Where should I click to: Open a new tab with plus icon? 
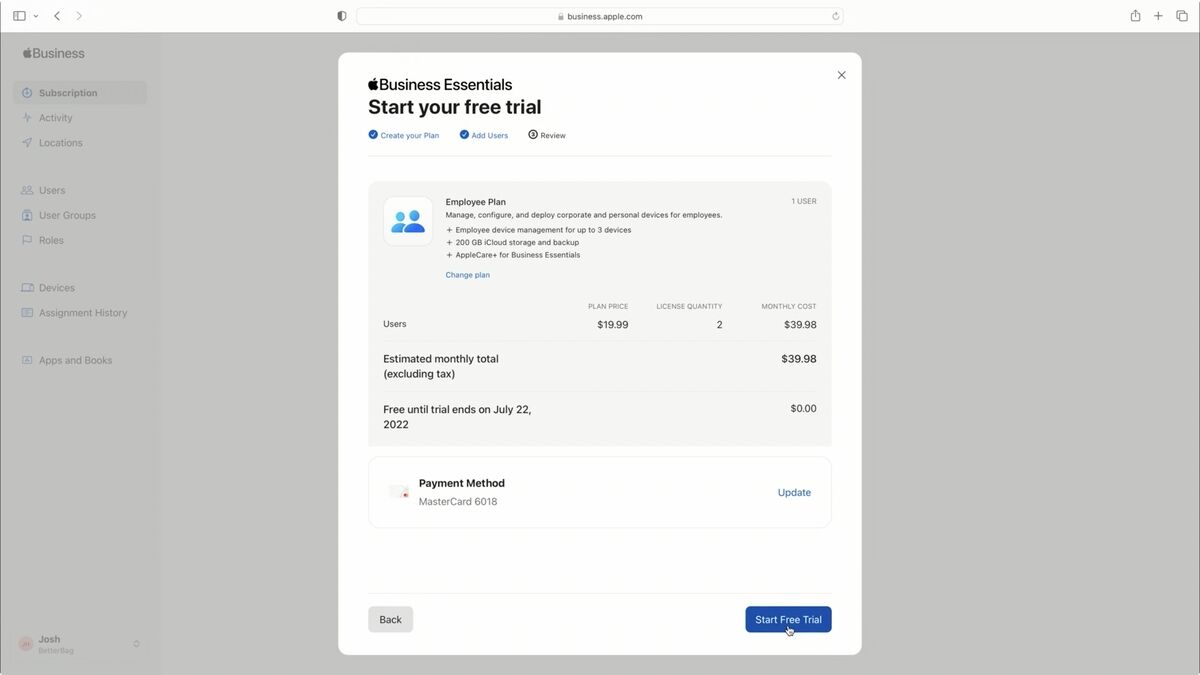[1158, 16]
